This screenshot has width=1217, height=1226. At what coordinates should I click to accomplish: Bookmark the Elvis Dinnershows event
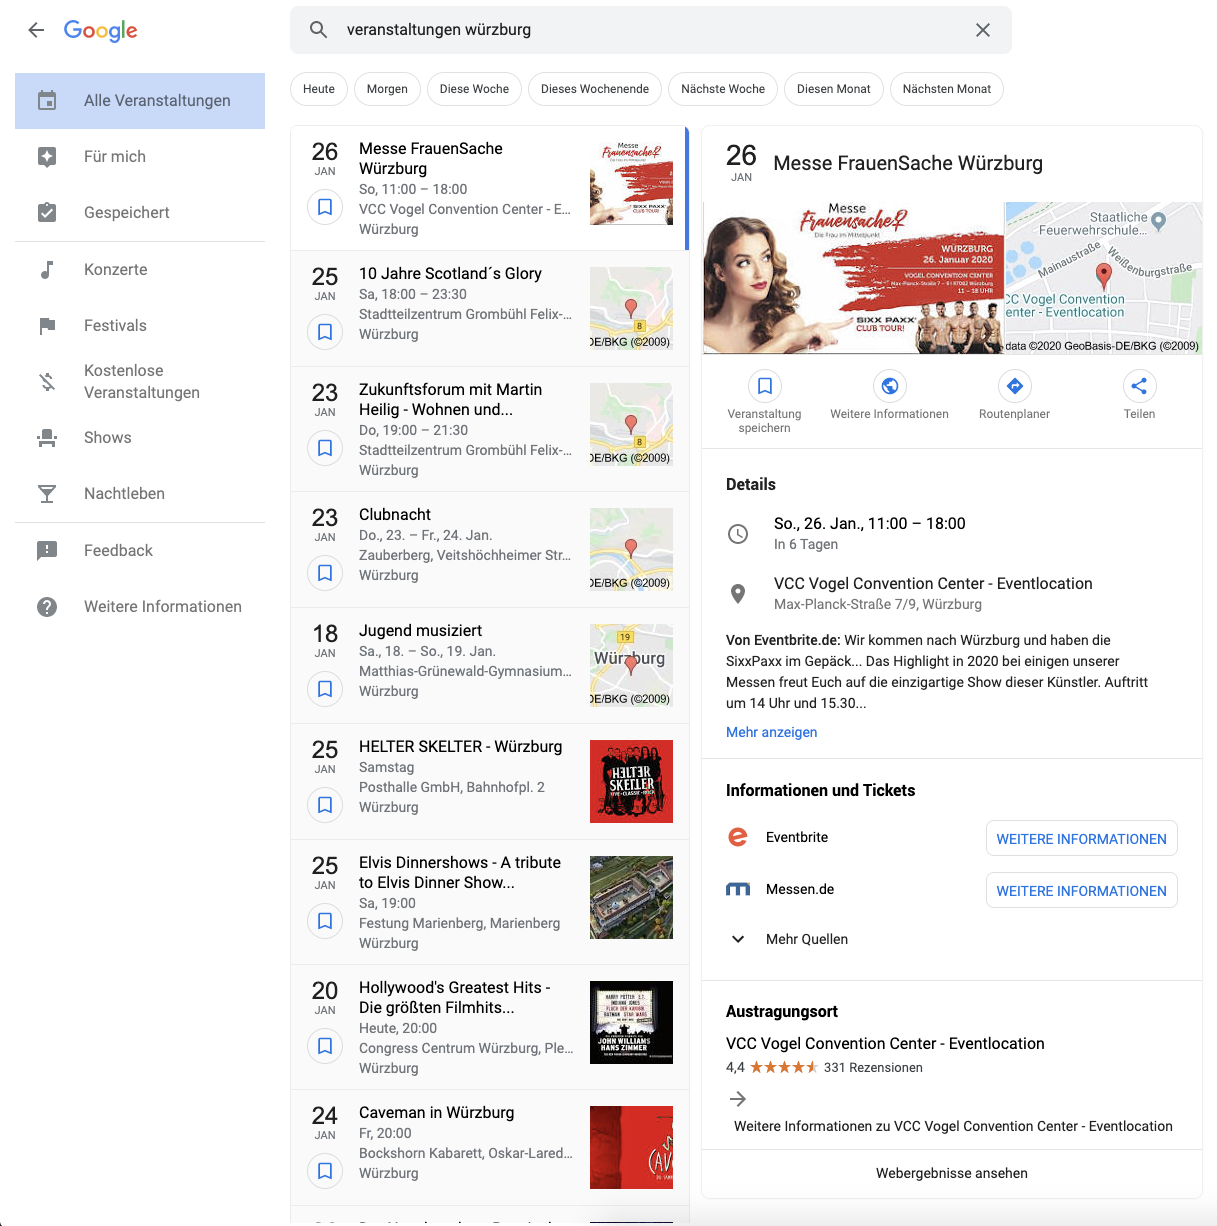pyautogui.click(x=325, y=921)
